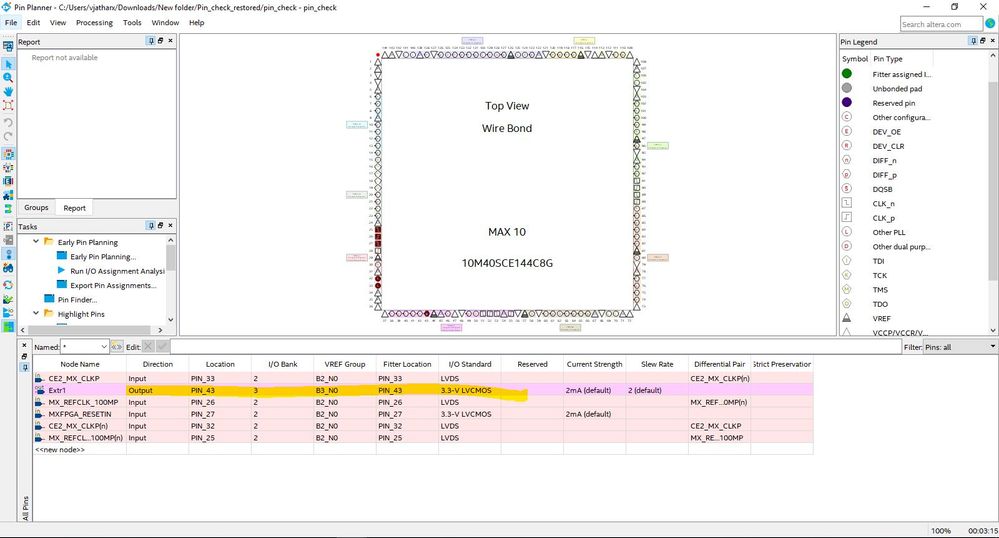999x538 pixels.
Task: Collapse the Highlight Pins folder
Action: [x=36, y=314]
